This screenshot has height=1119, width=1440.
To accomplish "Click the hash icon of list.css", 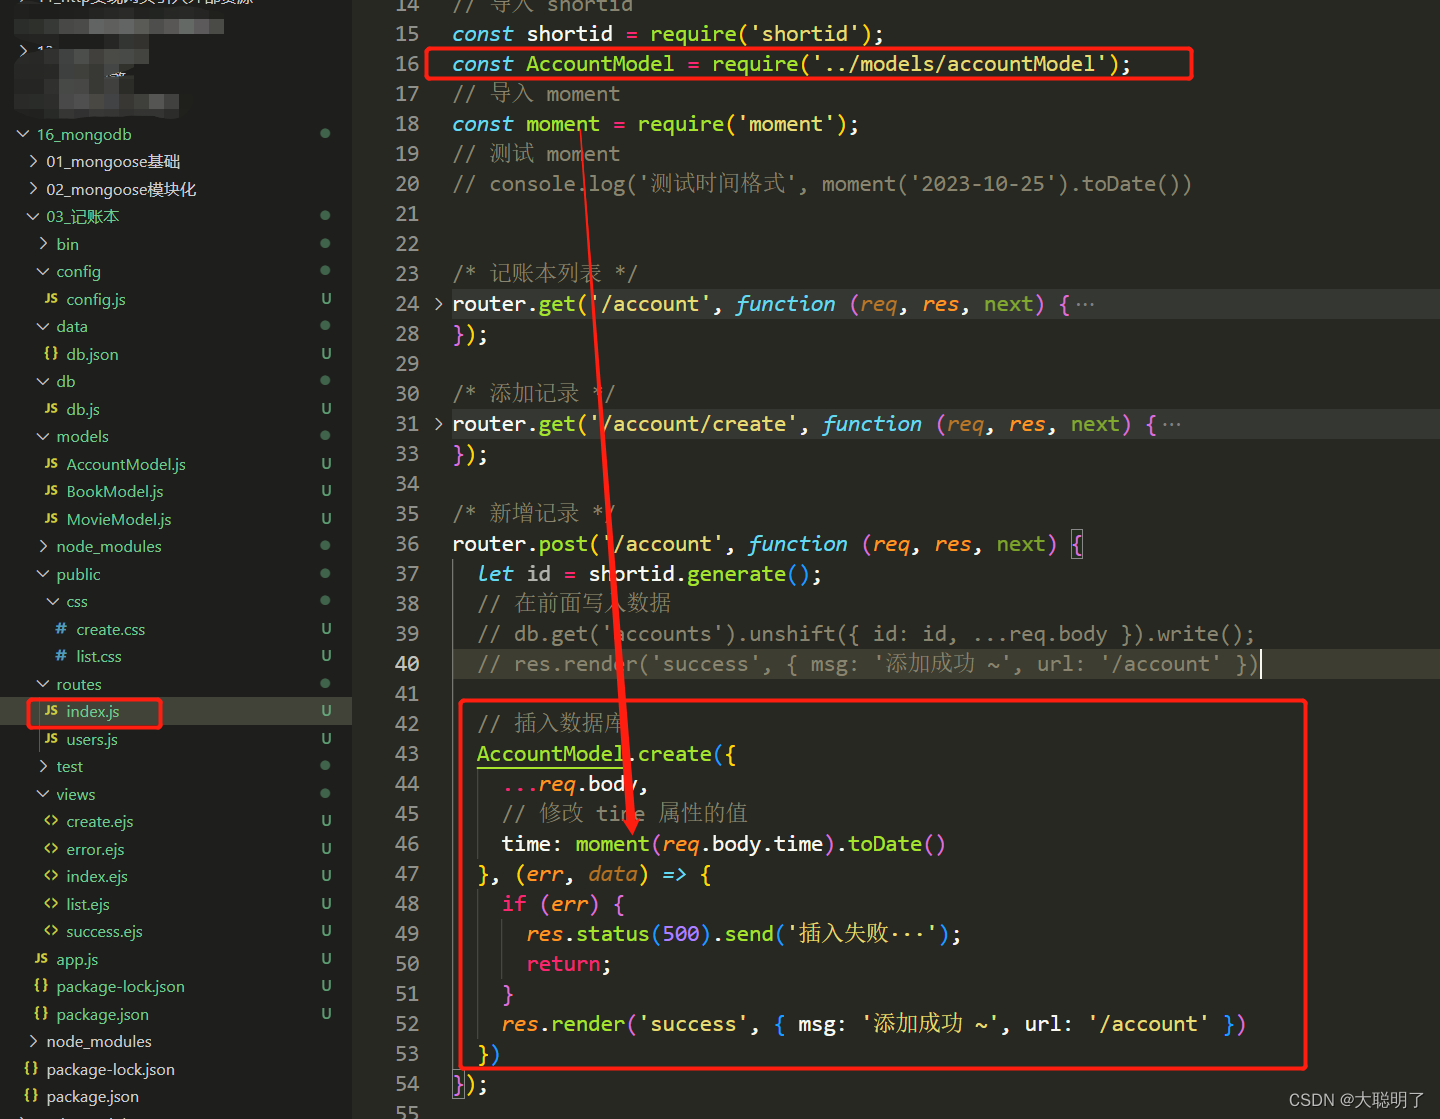I will pyautogui.click(x=61, y=656).
